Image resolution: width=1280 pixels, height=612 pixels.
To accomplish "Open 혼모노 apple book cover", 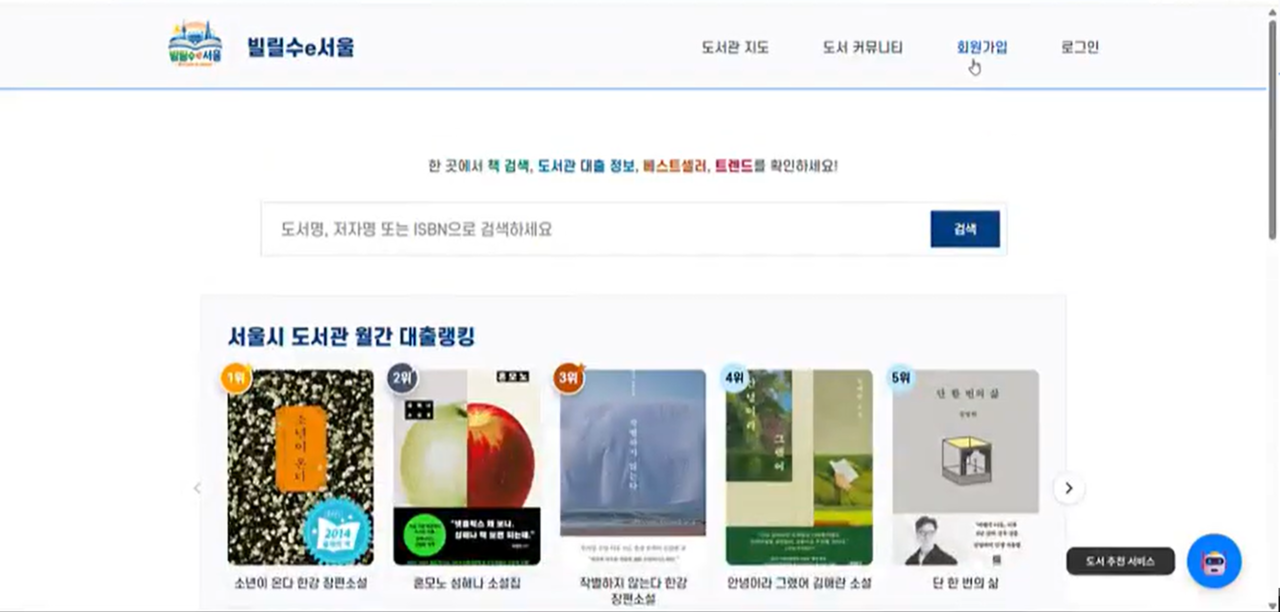I will tap(467, 468).
